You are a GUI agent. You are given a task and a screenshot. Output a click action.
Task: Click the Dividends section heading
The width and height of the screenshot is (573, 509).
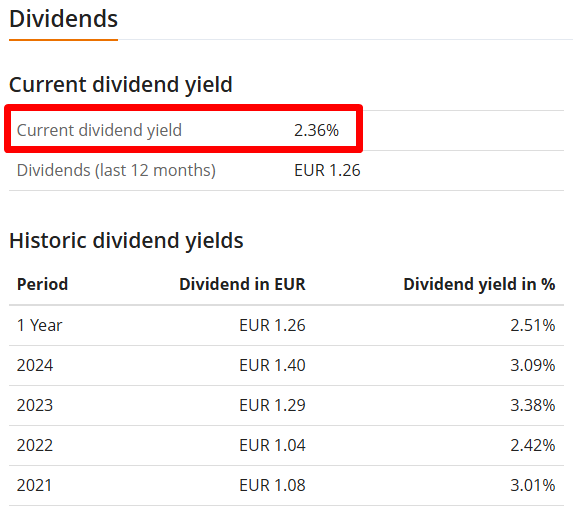(x=63, y=19)
